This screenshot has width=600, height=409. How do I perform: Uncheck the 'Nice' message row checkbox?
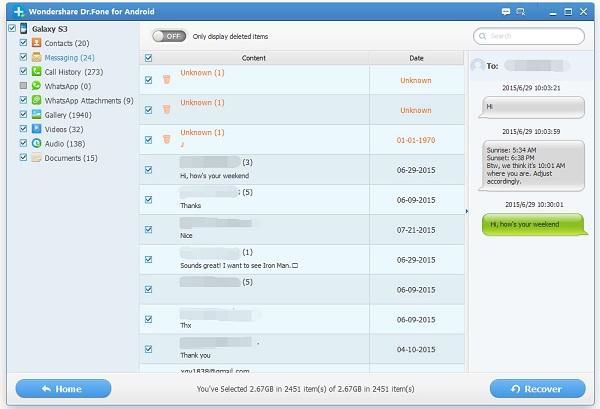[148, 229]
